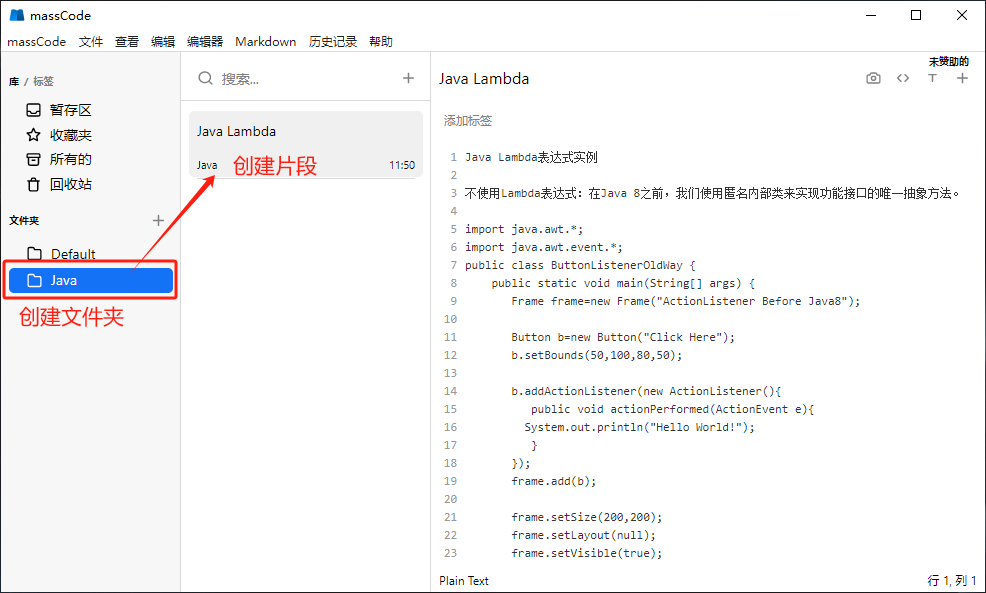The height and width of the screenshot is (593, 986).
Task: Click line frame.setLayout(null);
Action: pos(583,535)
